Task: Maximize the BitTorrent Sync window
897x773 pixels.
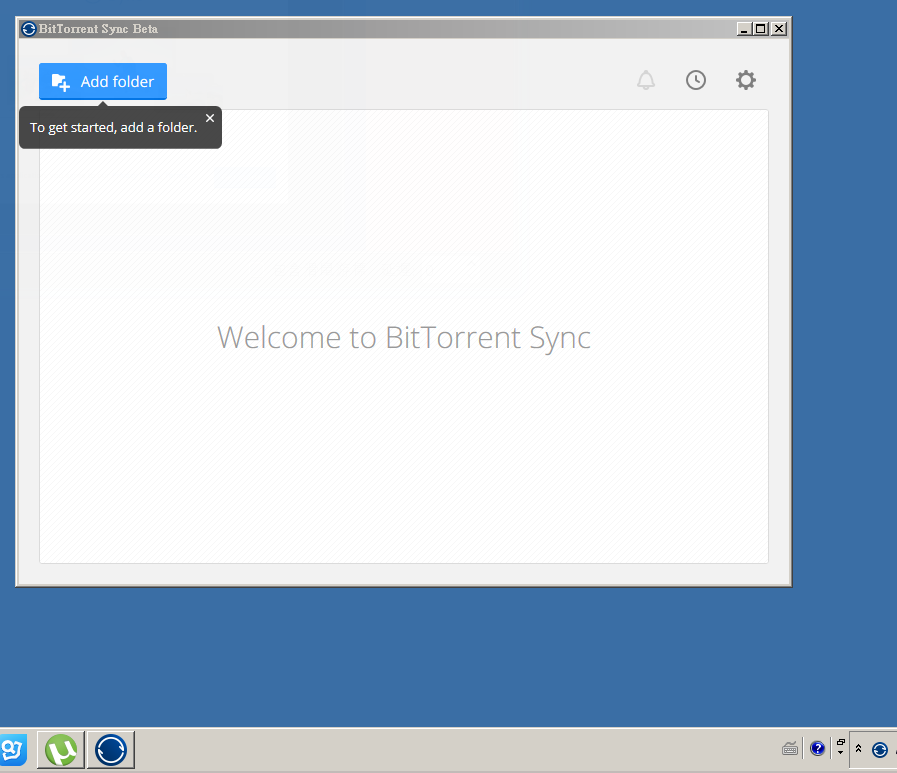Action: point(761,29)
